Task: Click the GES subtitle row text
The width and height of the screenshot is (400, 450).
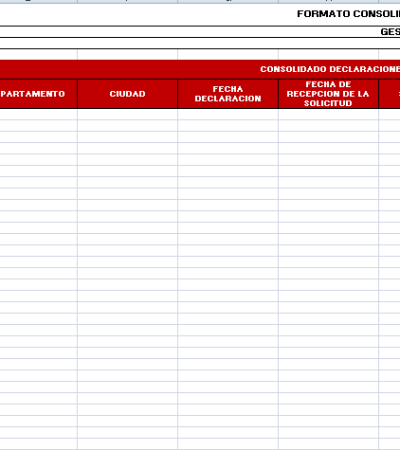Action: tap(390, 32)
